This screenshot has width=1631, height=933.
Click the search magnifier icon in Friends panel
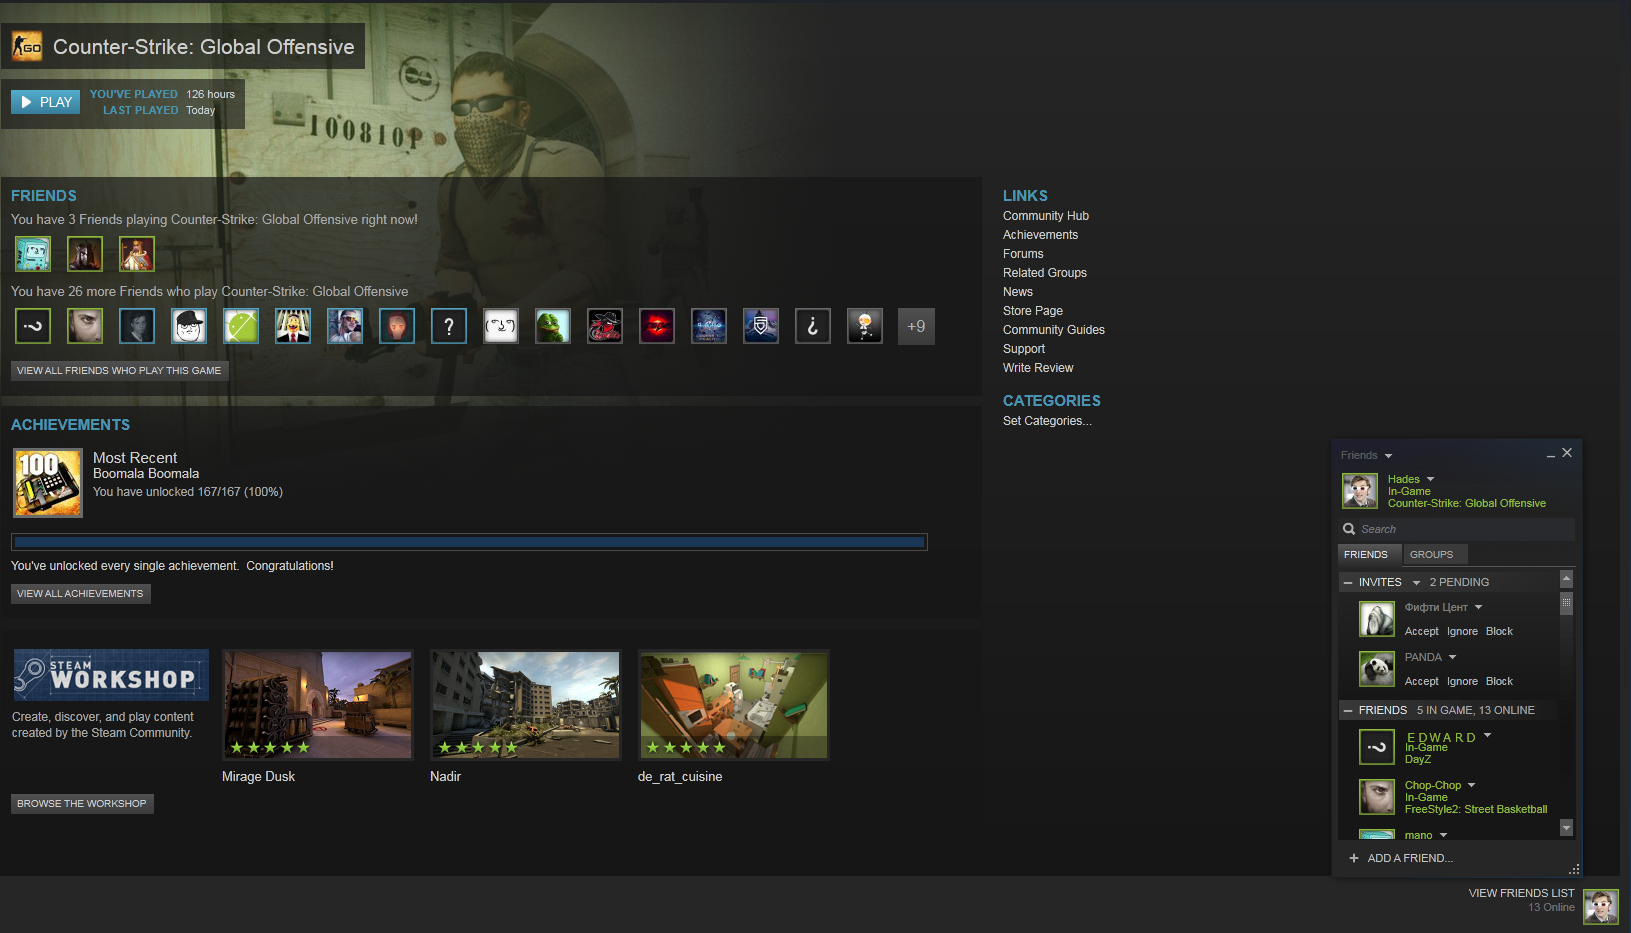click(1349, 529)
